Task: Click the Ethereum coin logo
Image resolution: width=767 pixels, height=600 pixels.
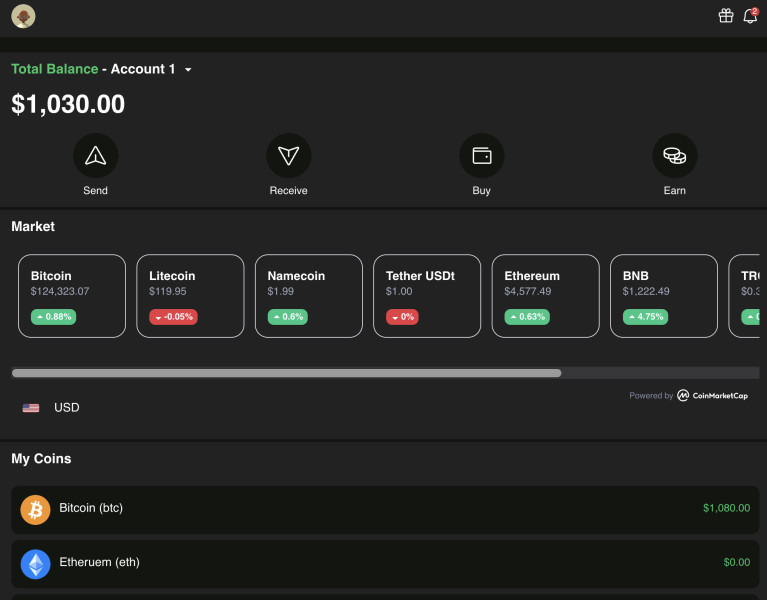Action: pos(35,564)
